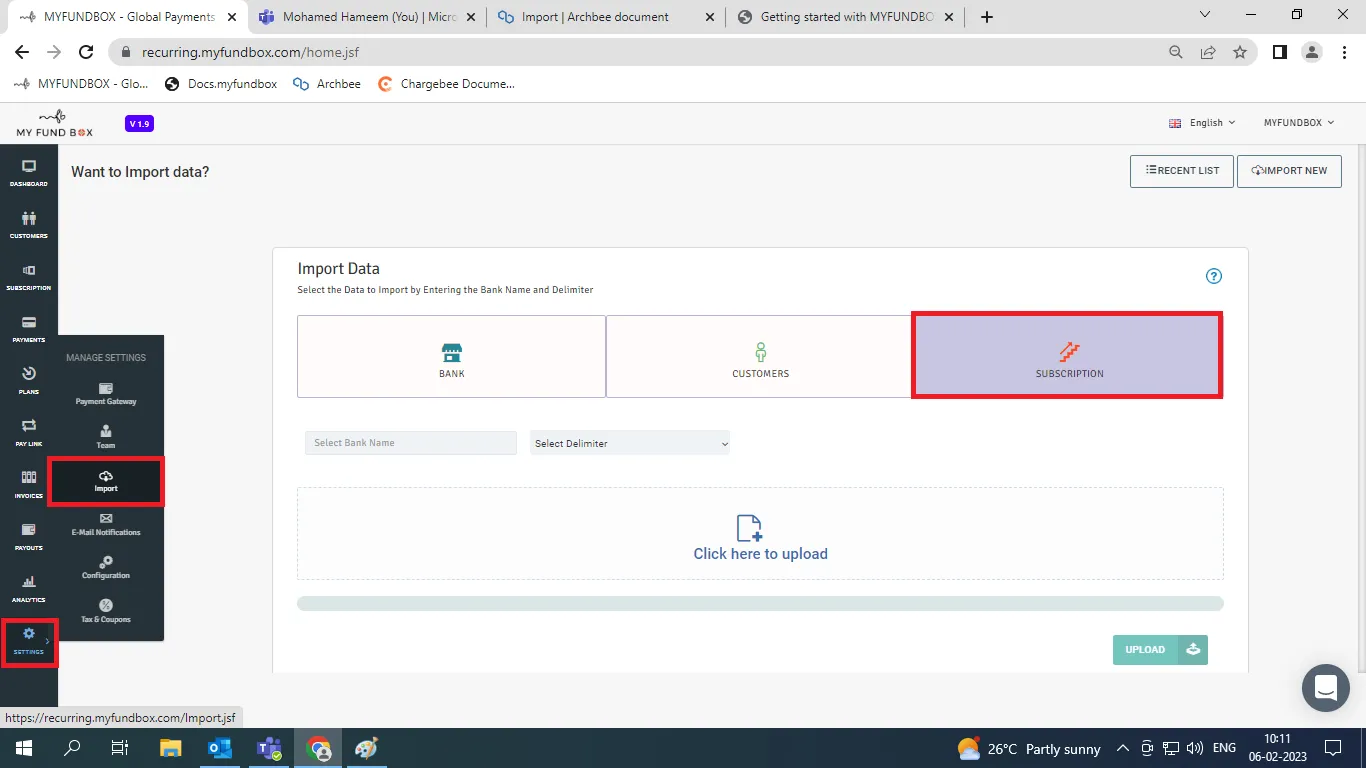Open Payouts in the sidebar
The width and height of the screenshot is (1366, 768).
click(x=29, y=537)
